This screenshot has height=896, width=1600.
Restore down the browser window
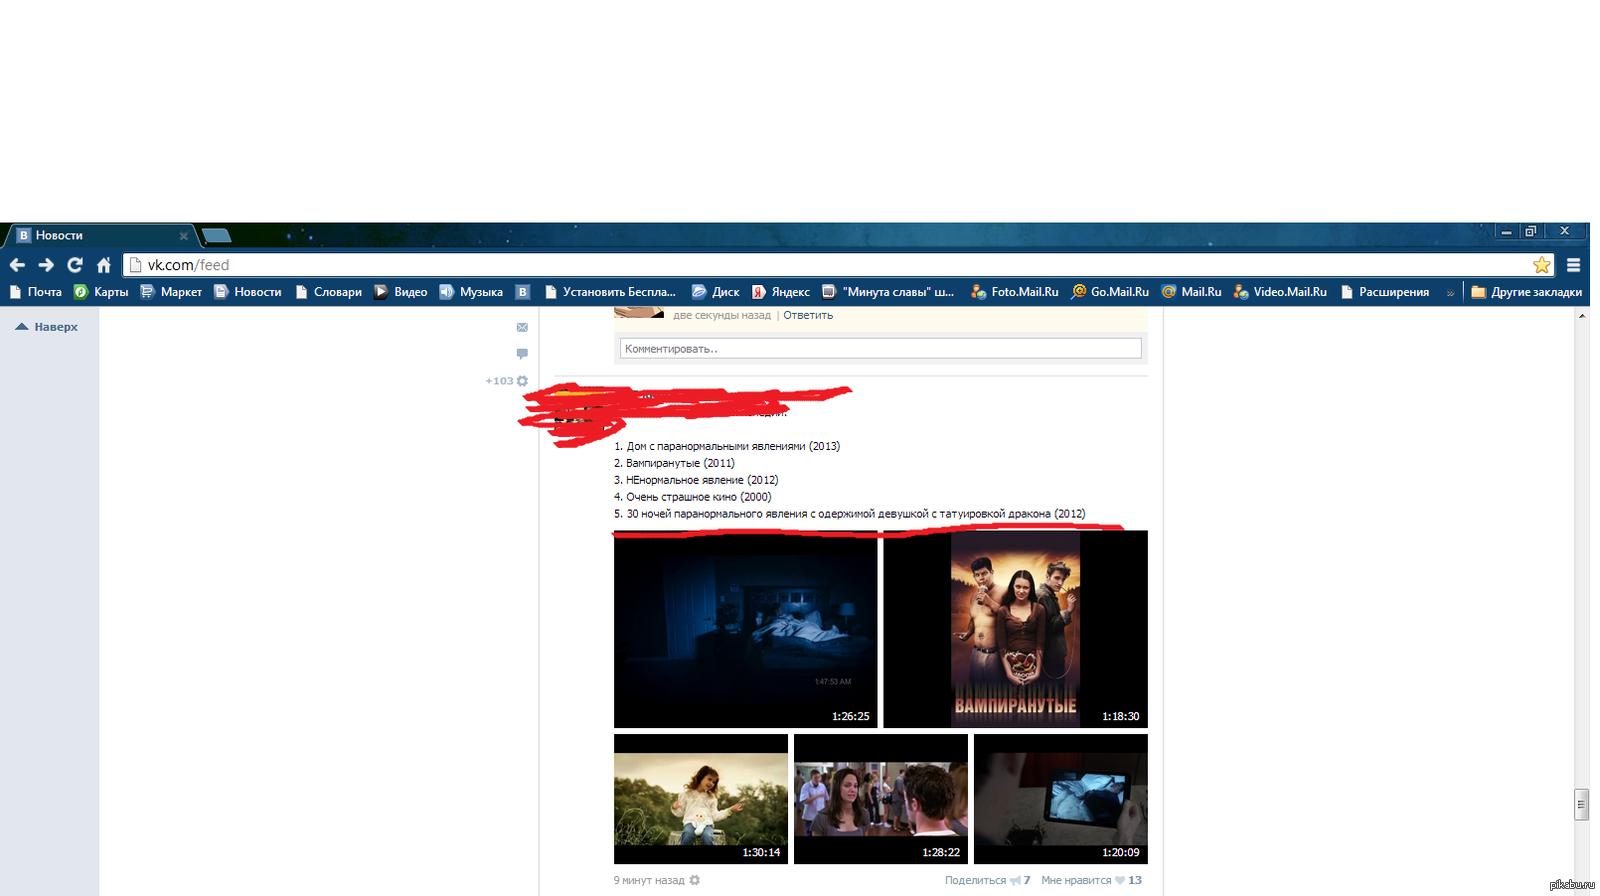point(1530,232)
